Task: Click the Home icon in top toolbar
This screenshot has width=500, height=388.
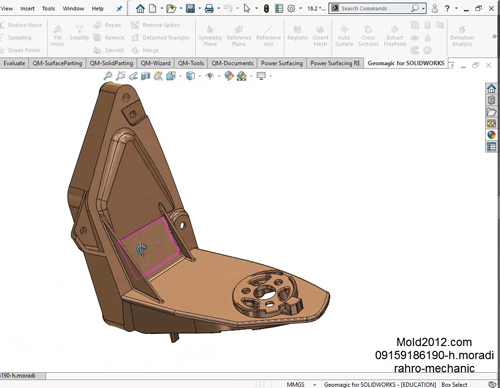Action: [140, 8]
